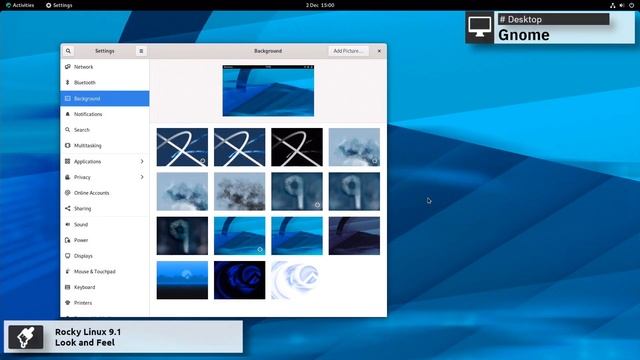Open the Settings app menu in top bar
The width and height of the screenshot is (640, 360).
59,5
